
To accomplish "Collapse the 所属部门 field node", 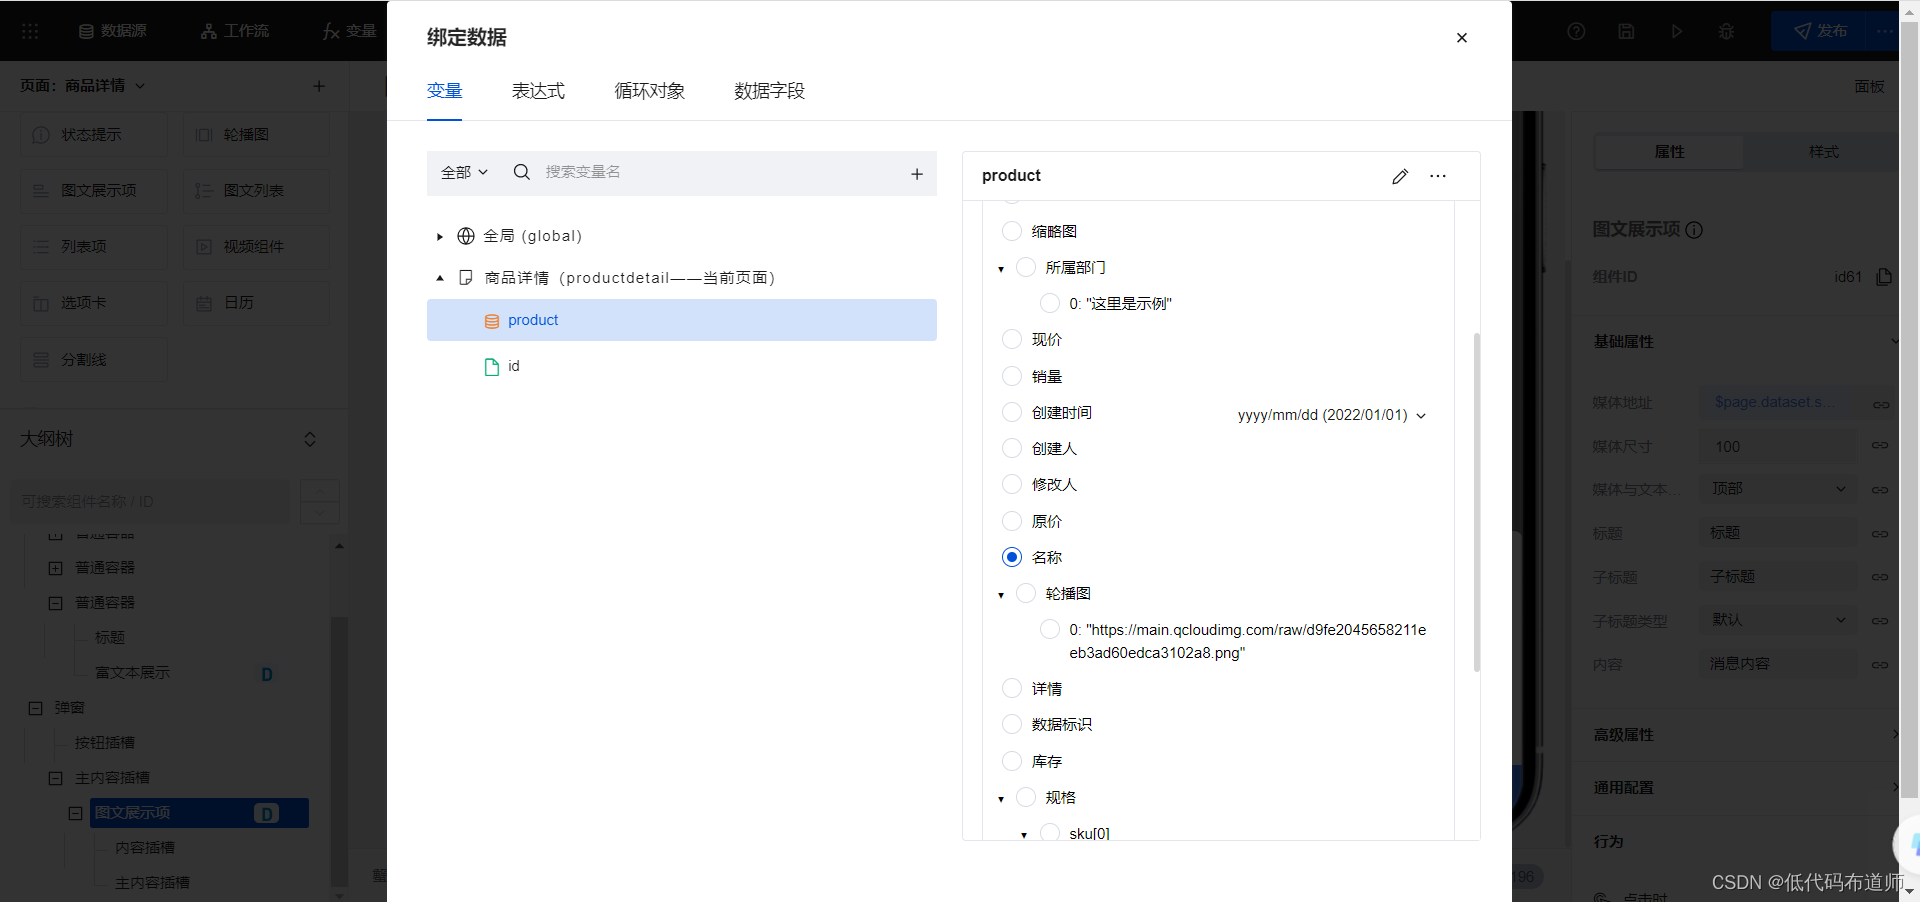I will click(x=1001, y=269).
